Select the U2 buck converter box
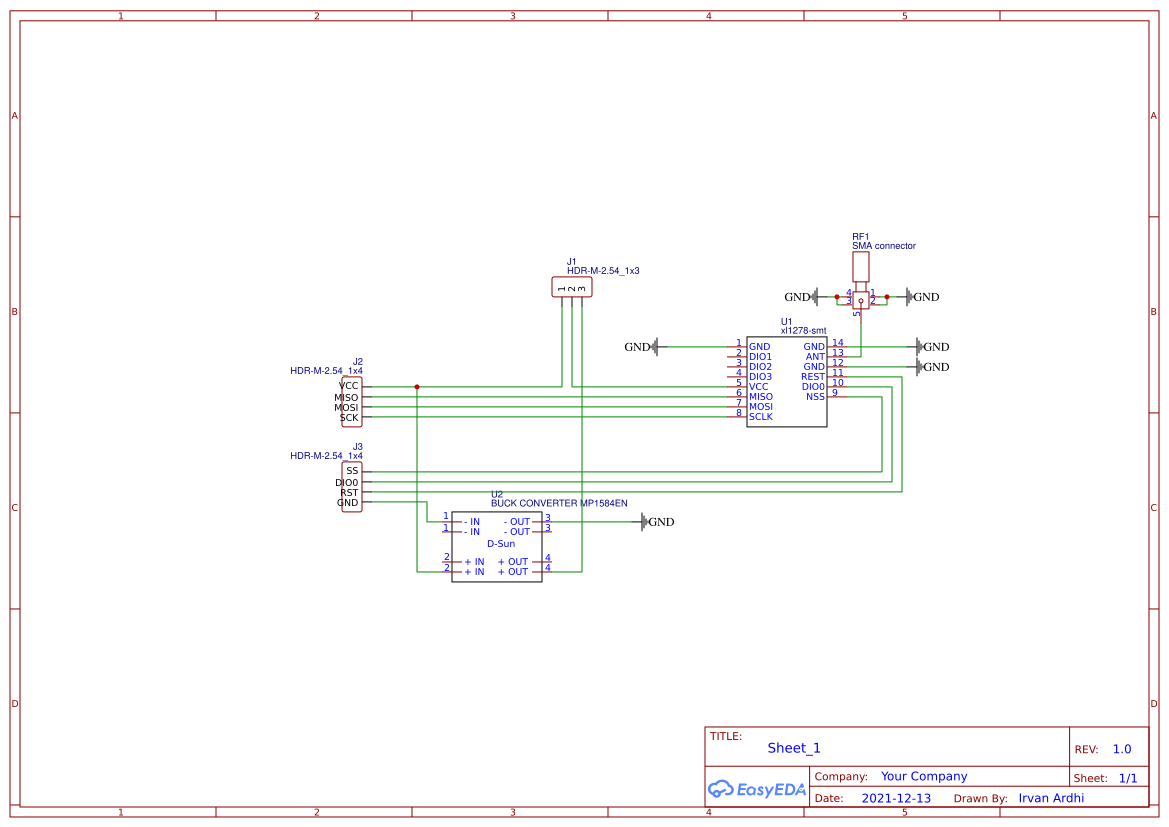The height and width of the screenshot is (827, 1169). (497, 547)
